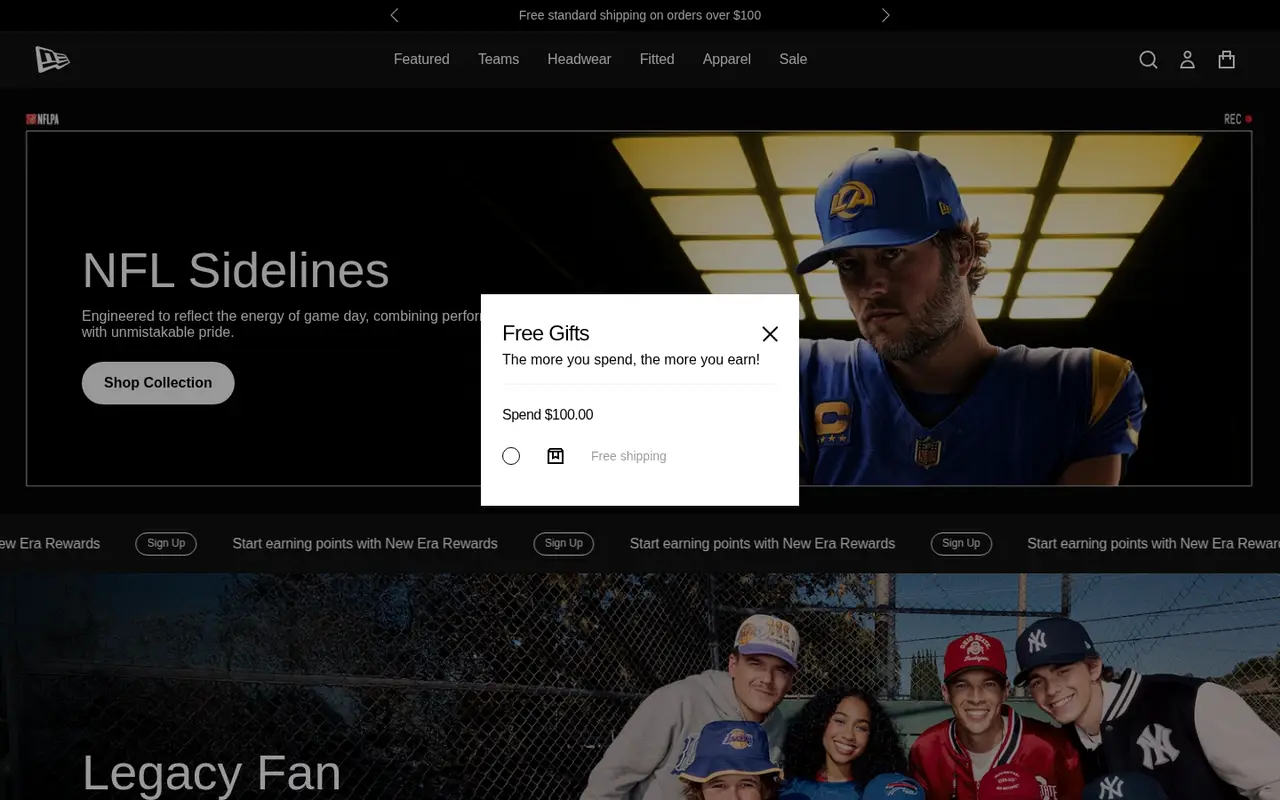Close the Free Gifts popup
This screenshot has height=800, width=1280.
(770, 334)
